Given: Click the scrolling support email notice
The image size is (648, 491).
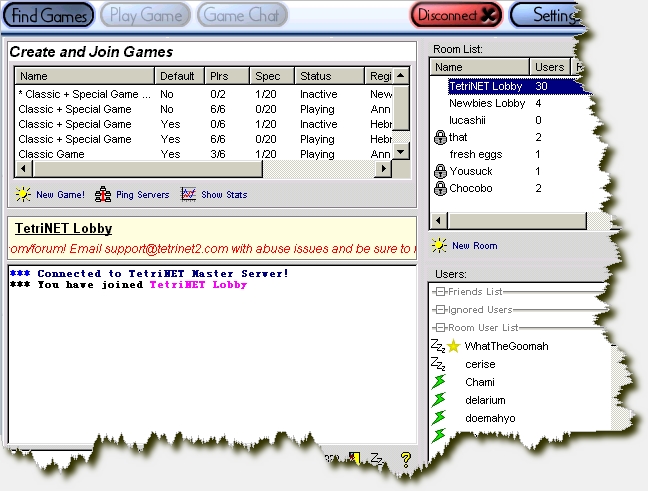Looking at the screenshot, I should point(213,249).
